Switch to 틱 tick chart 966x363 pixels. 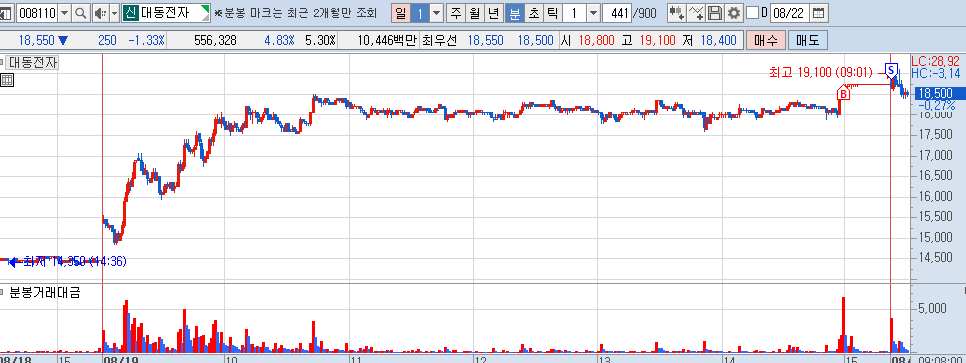[553, 13]
